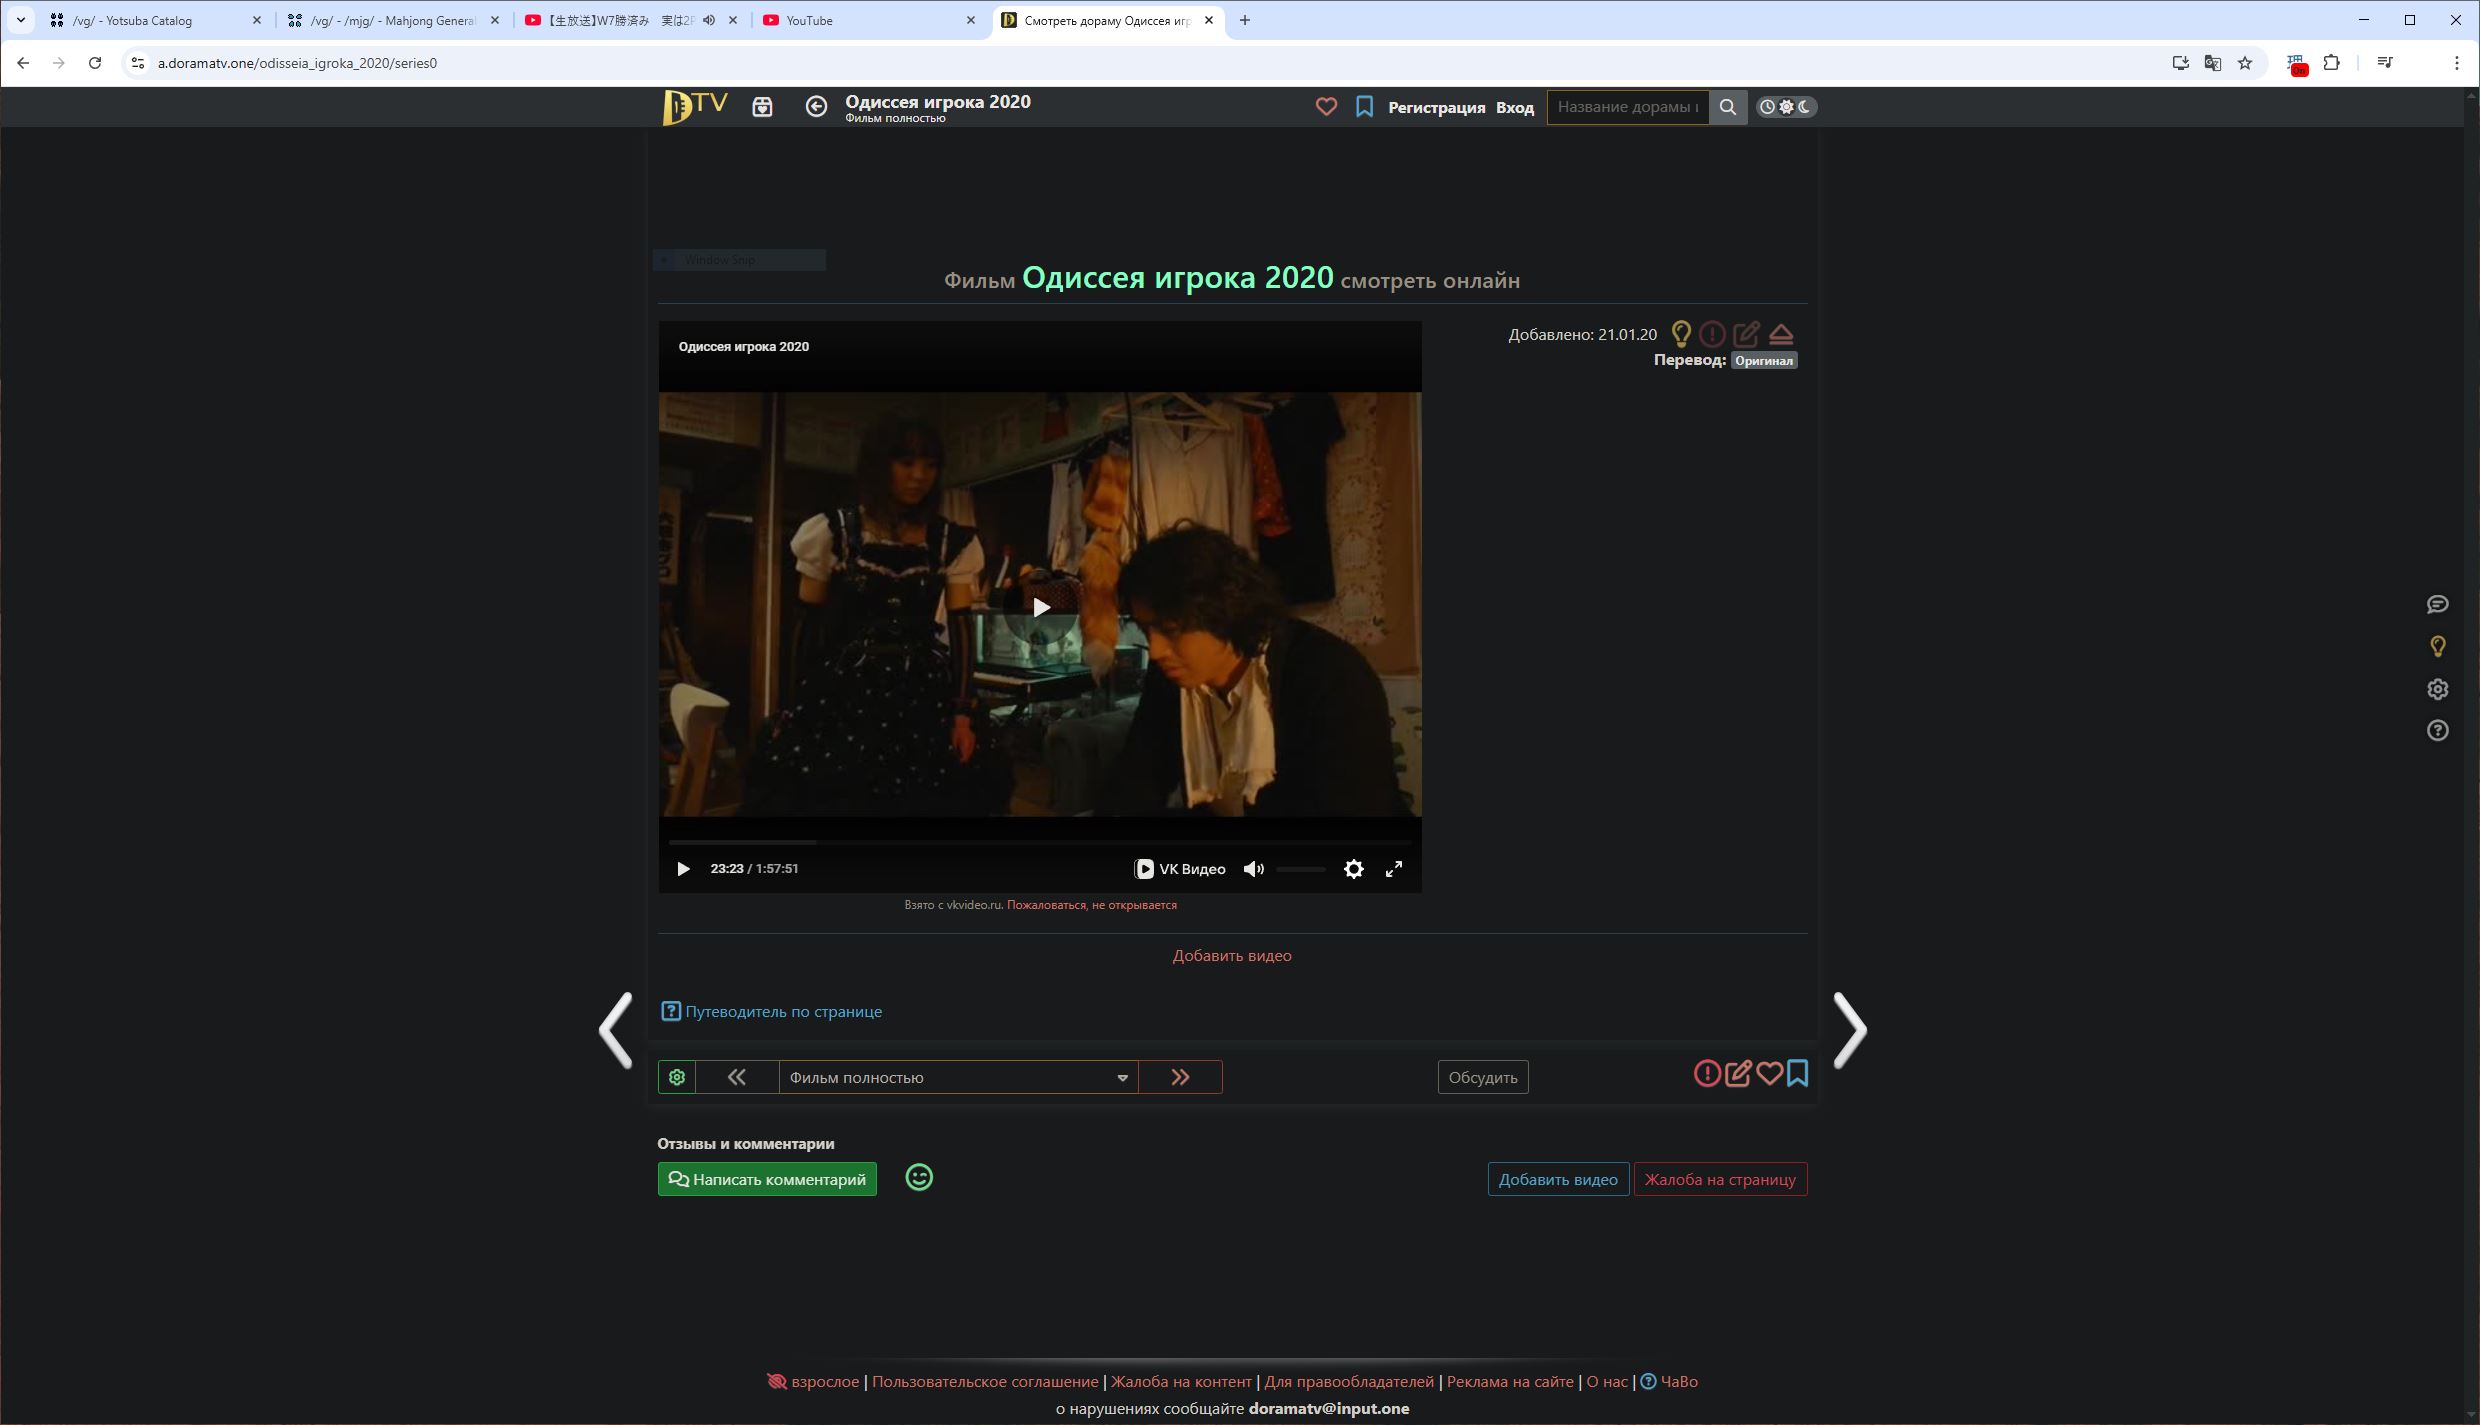
Task: Open Для правообладателей footer link
Action: [1349, 1381]
